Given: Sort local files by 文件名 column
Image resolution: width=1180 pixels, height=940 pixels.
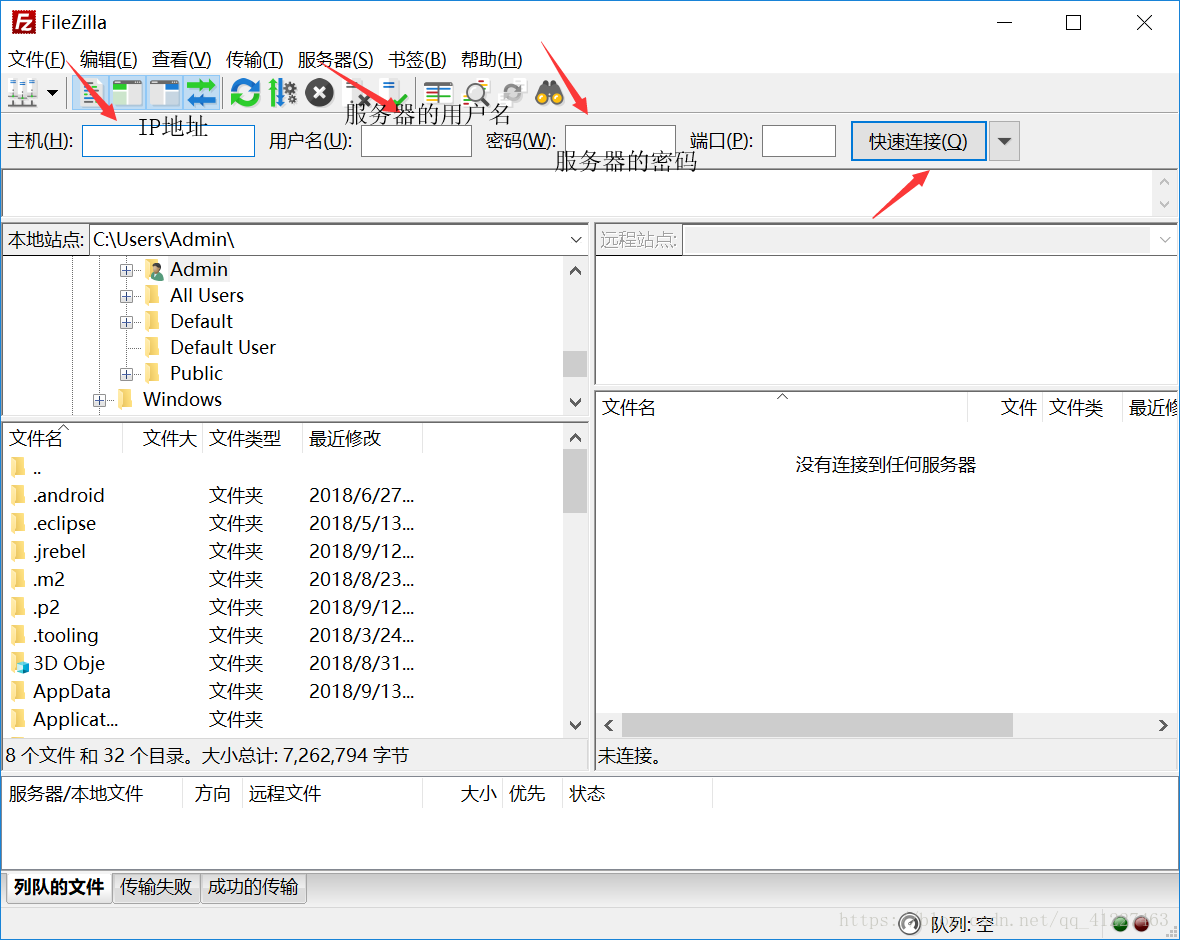Looking at the screenshot, I should [x=63, y=439].
